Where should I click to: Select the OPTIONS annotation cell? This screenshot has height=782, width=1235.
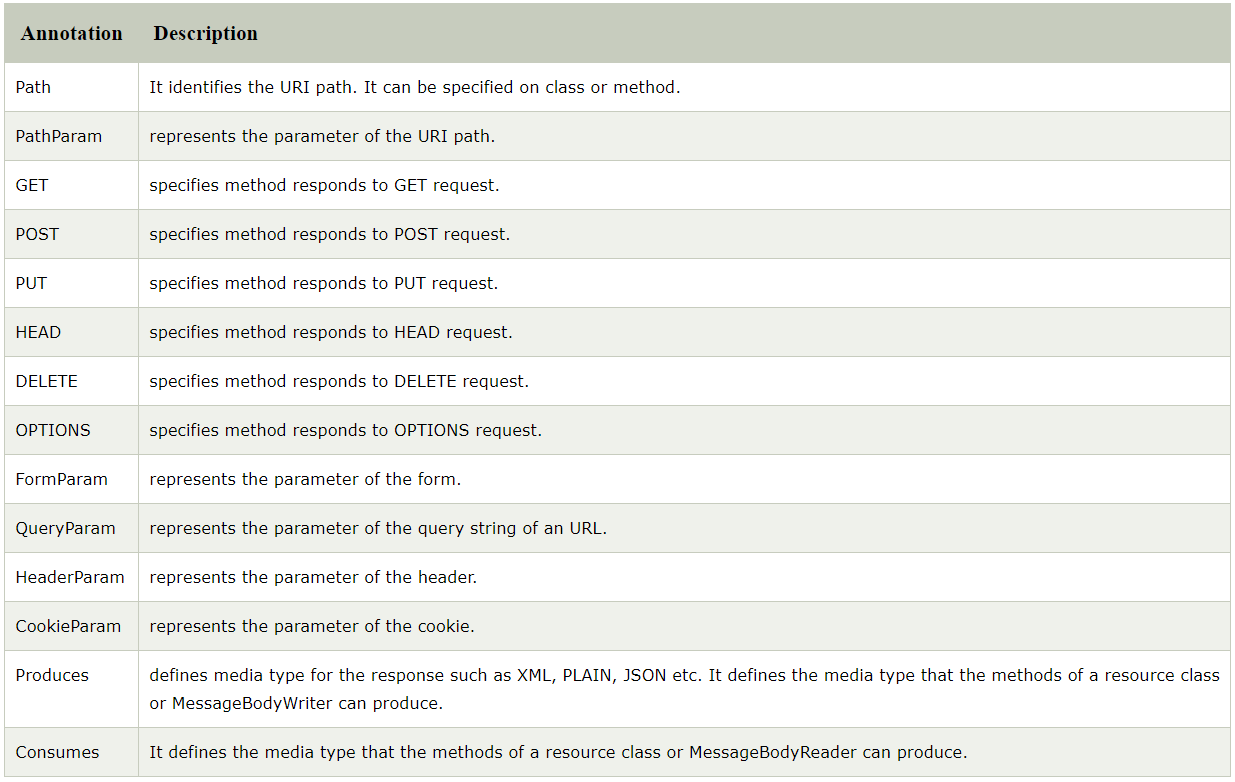[x=53, y=430]
